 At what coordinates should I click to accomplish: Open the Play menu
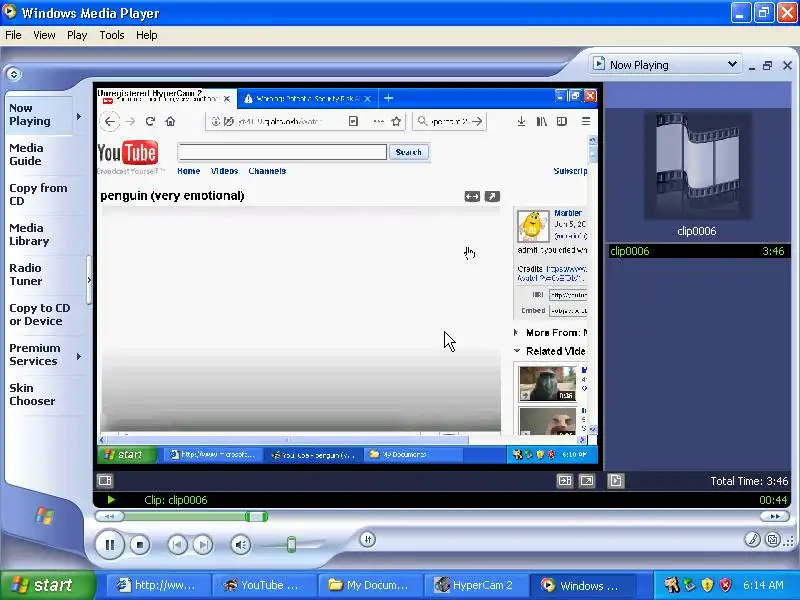(77, 35)
